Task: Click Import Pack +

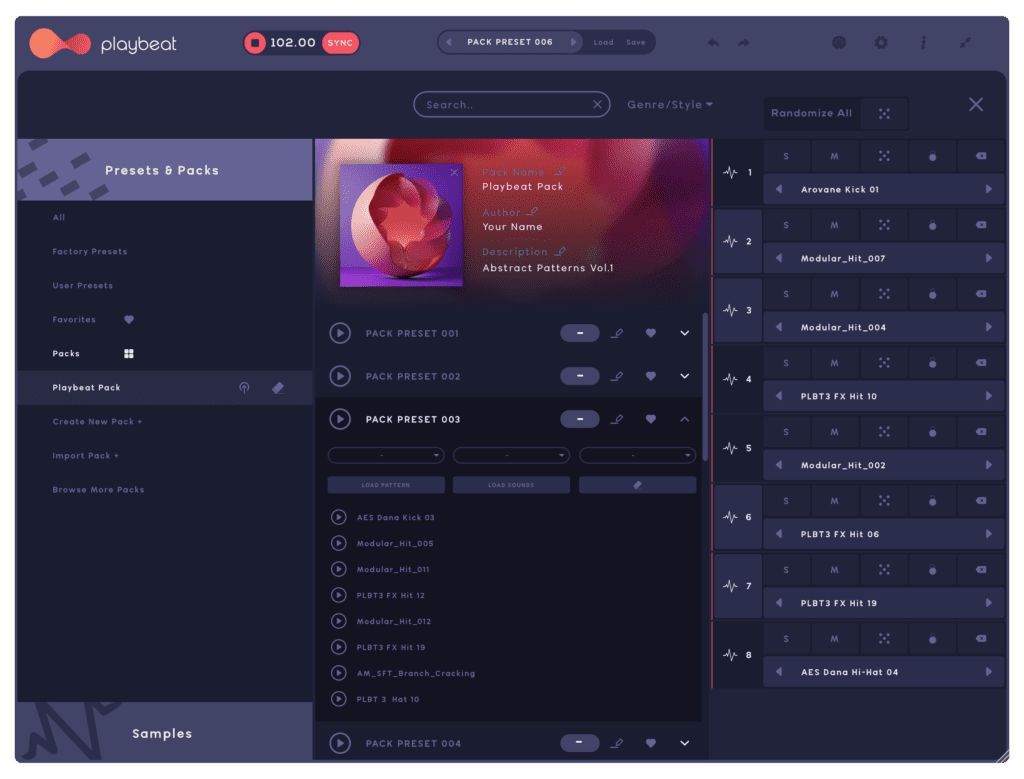Action: (86, 456)
